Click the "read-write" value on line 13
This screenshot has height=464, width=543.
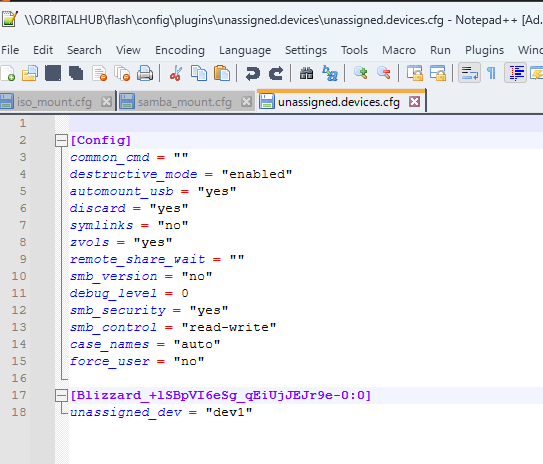(x=229, y=327)
